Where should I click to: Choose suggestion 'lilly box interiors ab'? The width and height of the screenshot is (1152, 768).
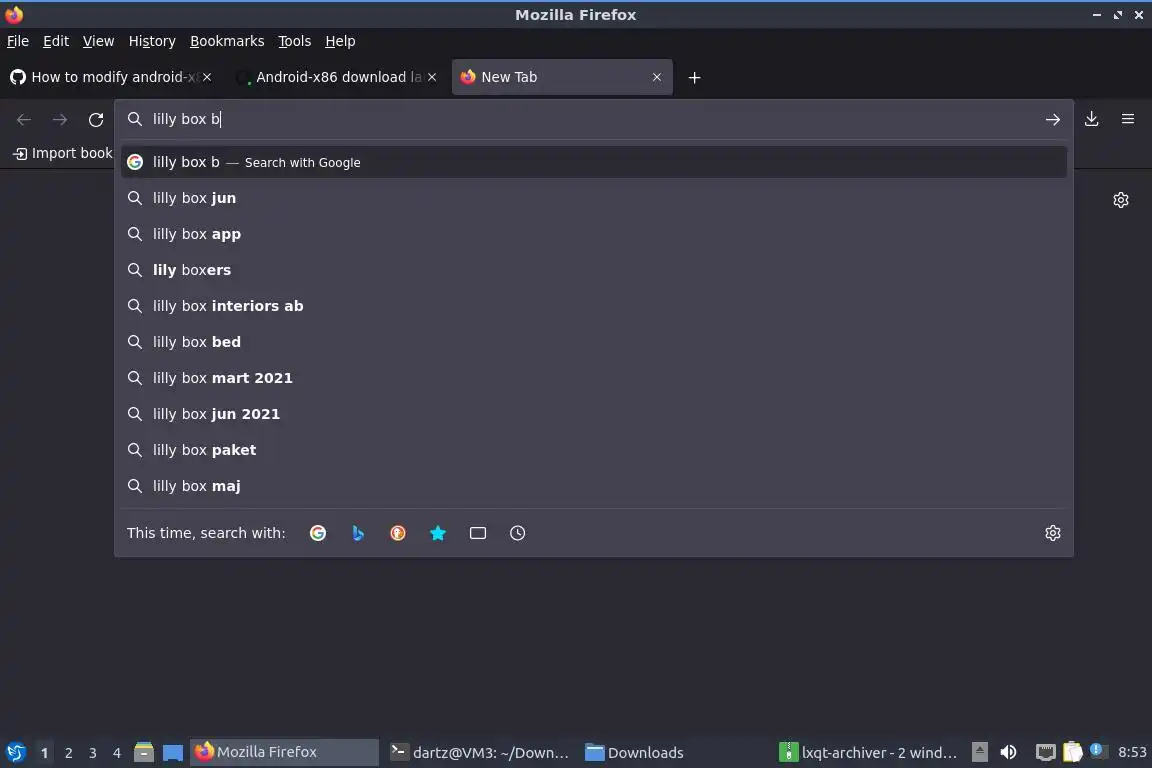594,306
